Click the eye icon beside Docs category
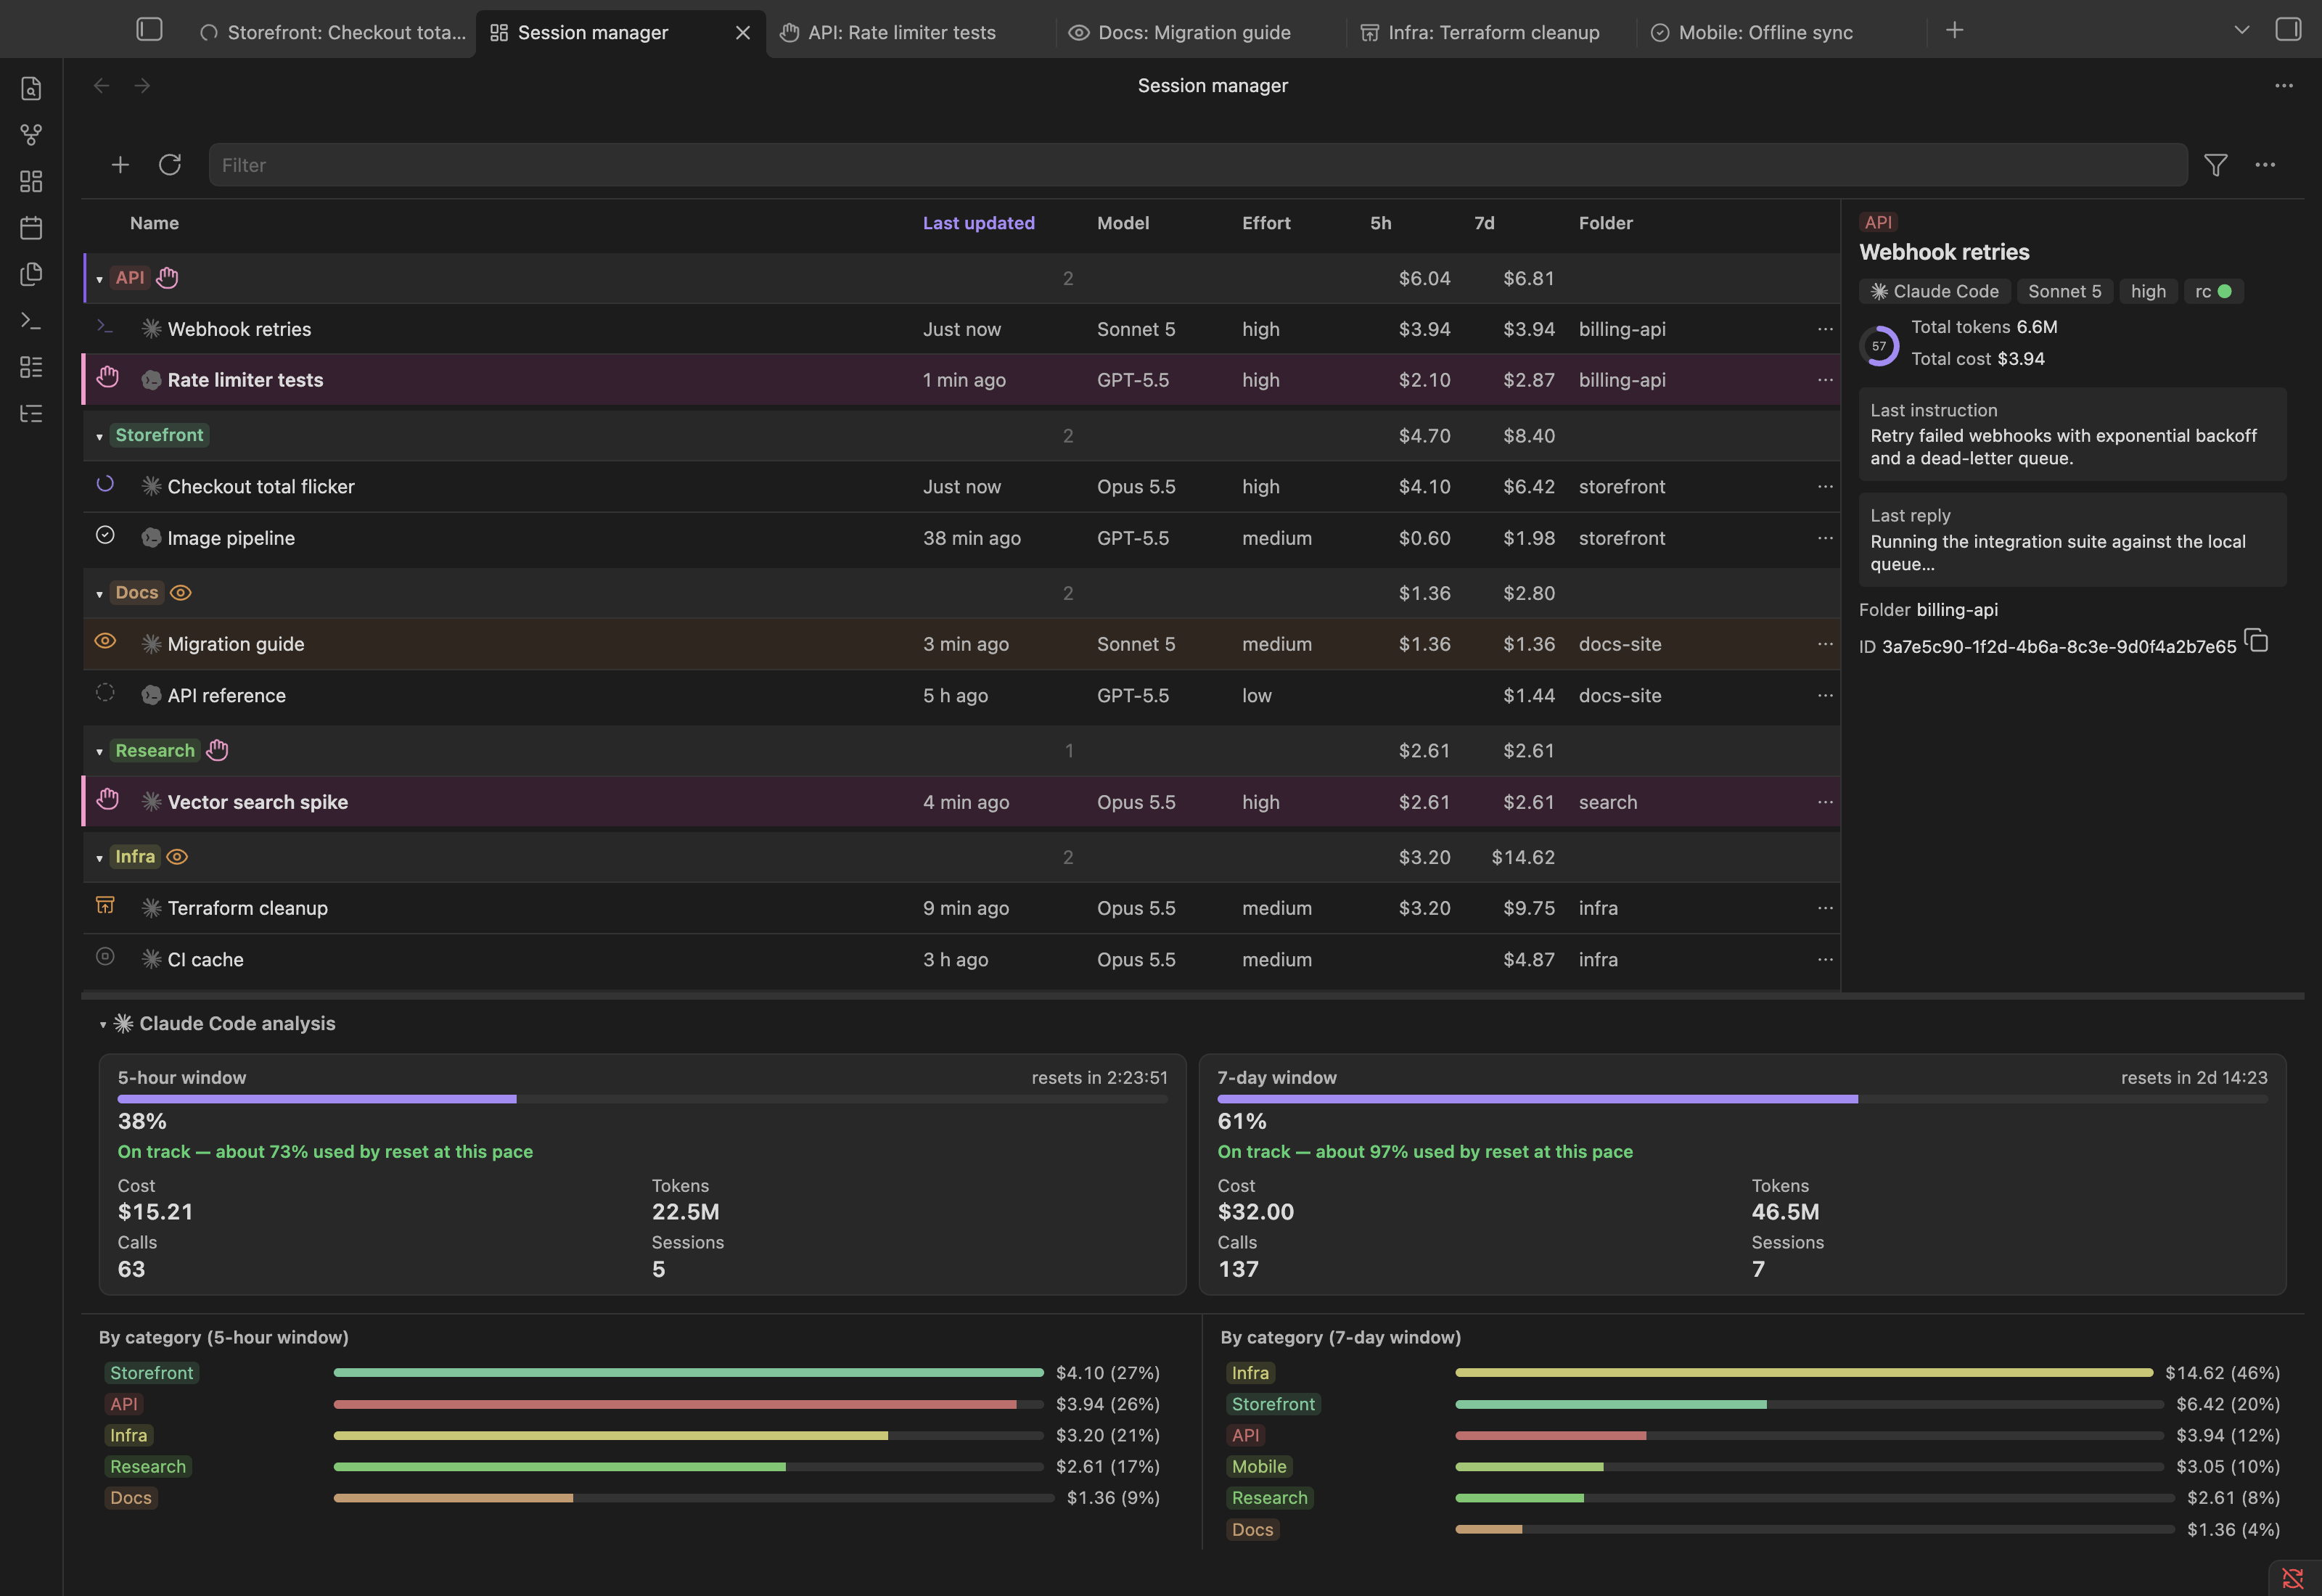Viewport: 2322px width, 1596px height. click(181, 593)
